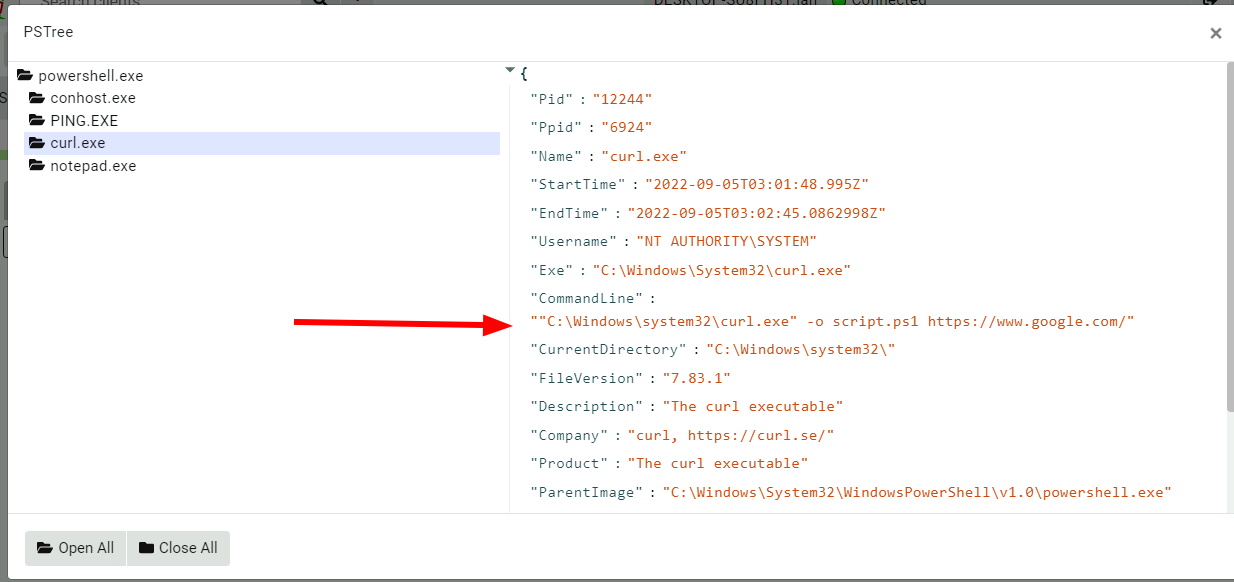Image resolution: width=1234 pixels, height=582 pixels.
Task: Click the folder icon beside notepad.exe
Action: [38, 166]
